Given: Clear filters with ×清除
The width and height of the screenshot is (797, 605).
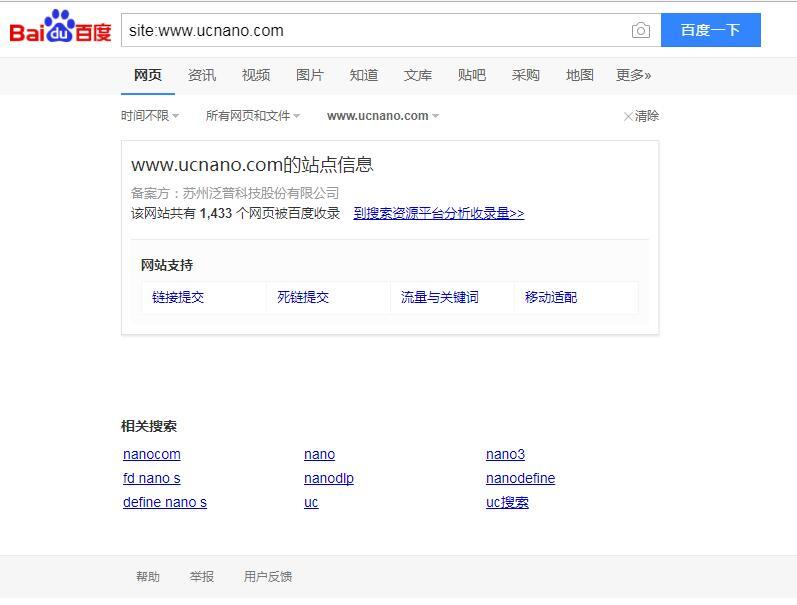Looking at the screenshot, I should (x=641, y=116).
